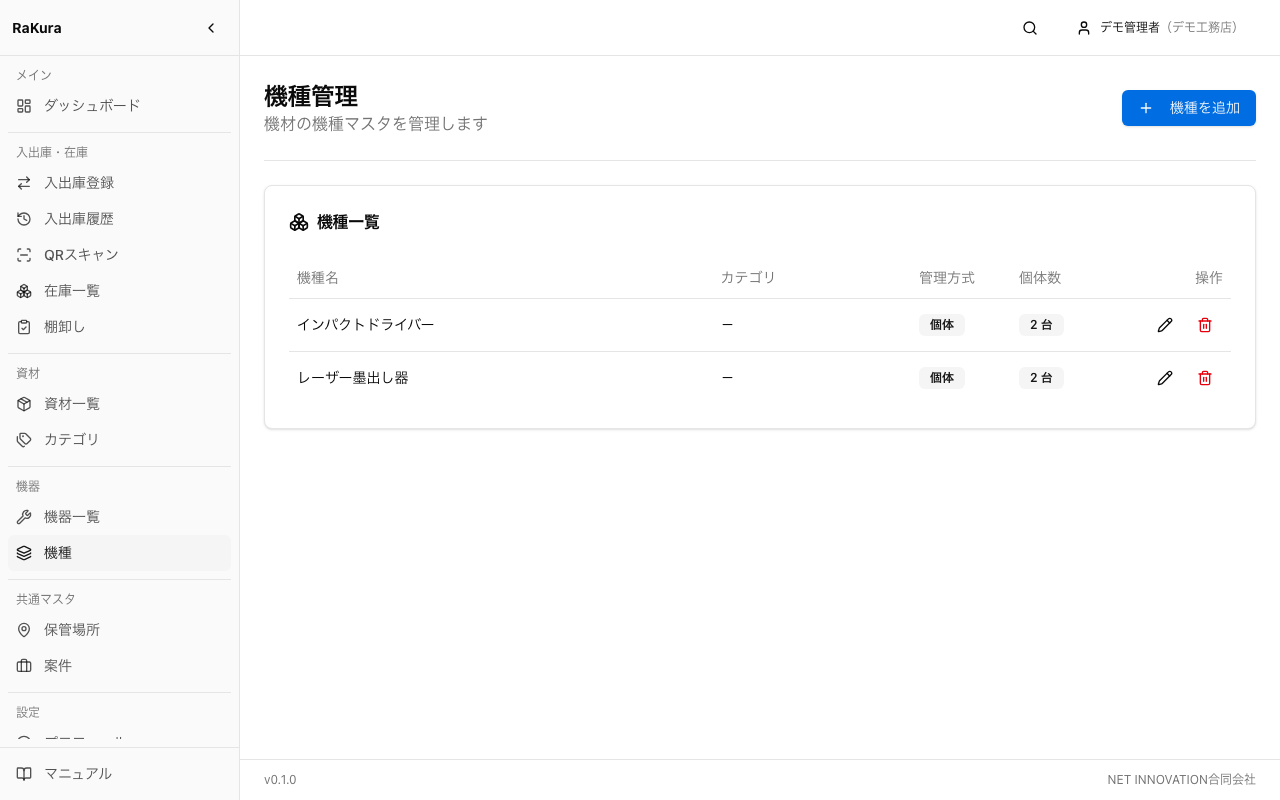Click the 資材一覧 package icon
The height and width of the screenshot is (800, 1280).
tap(24, 404)
